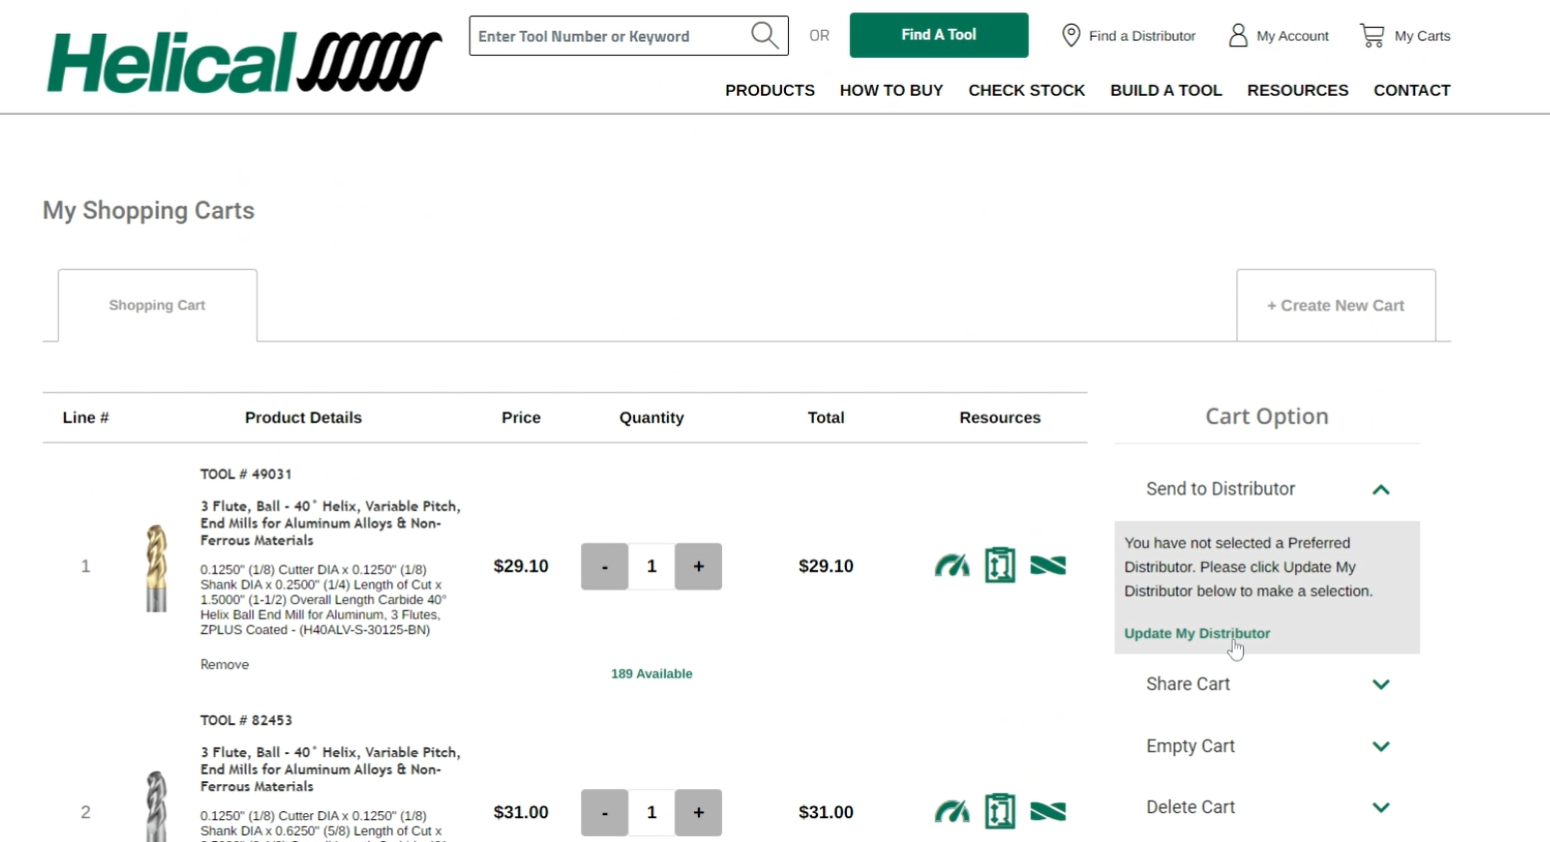Click the Find A Tool button
The width and height of the screenshot is (1550, 842).
pyautogui.click(x=938, y=35)
